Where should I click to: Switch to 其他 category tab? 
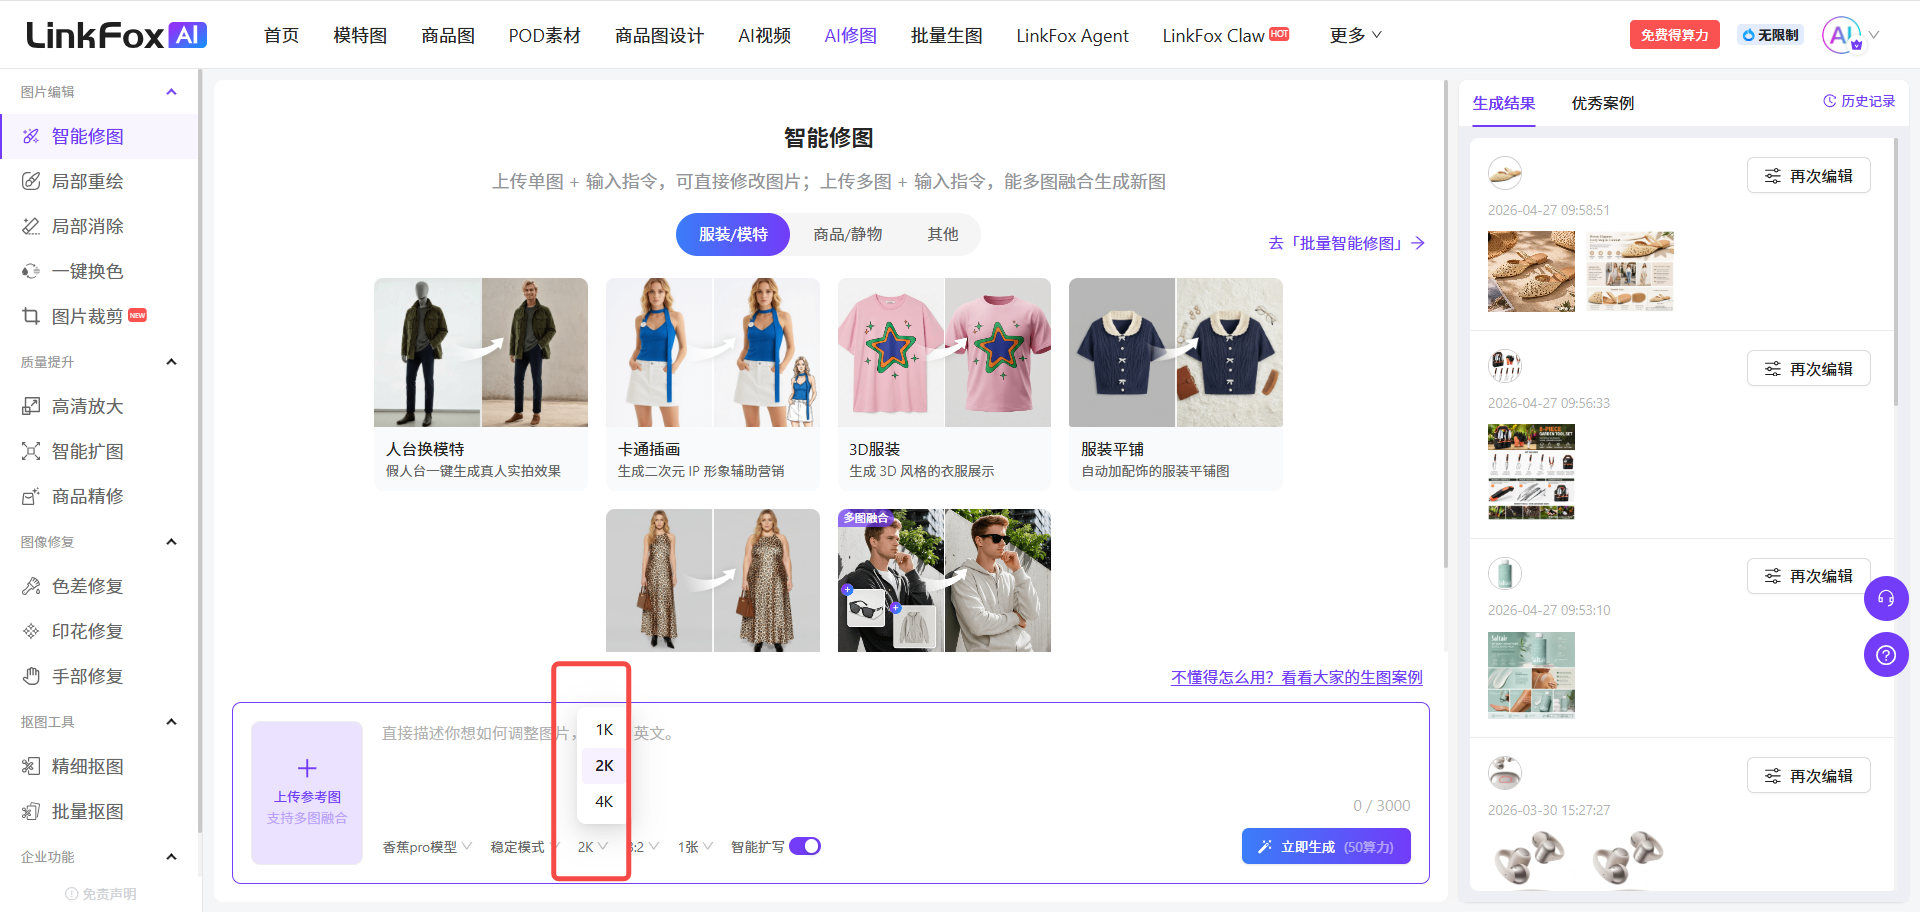[x=942, y=234]
